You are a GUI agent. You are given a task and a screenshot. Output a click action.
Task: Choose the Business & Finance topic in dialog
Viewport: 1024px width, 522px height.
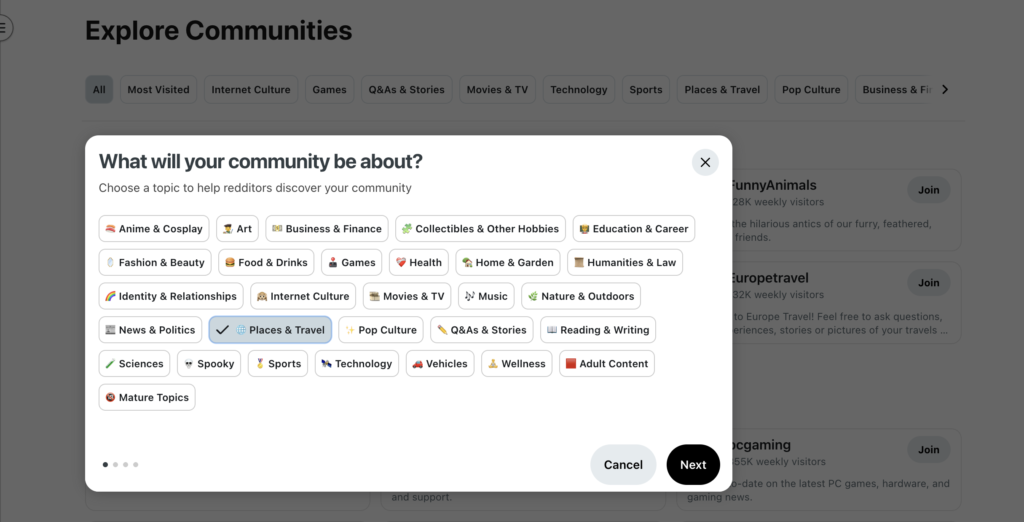[327, 229]
